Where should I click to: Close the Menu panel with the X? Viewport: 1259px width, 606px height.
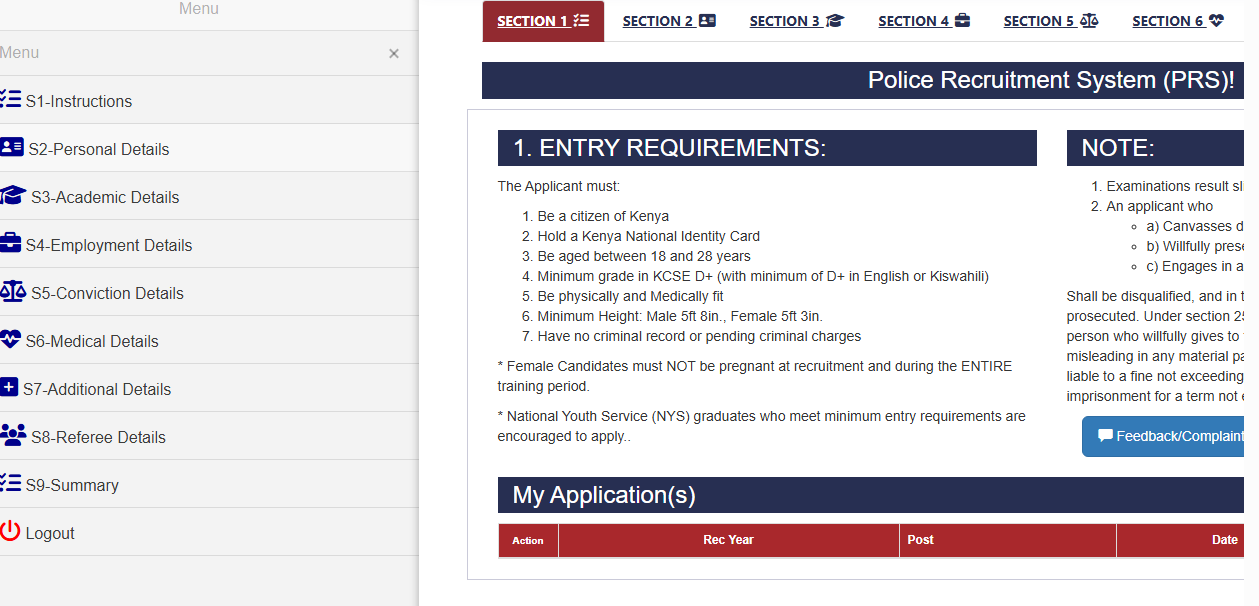[394, 53]
